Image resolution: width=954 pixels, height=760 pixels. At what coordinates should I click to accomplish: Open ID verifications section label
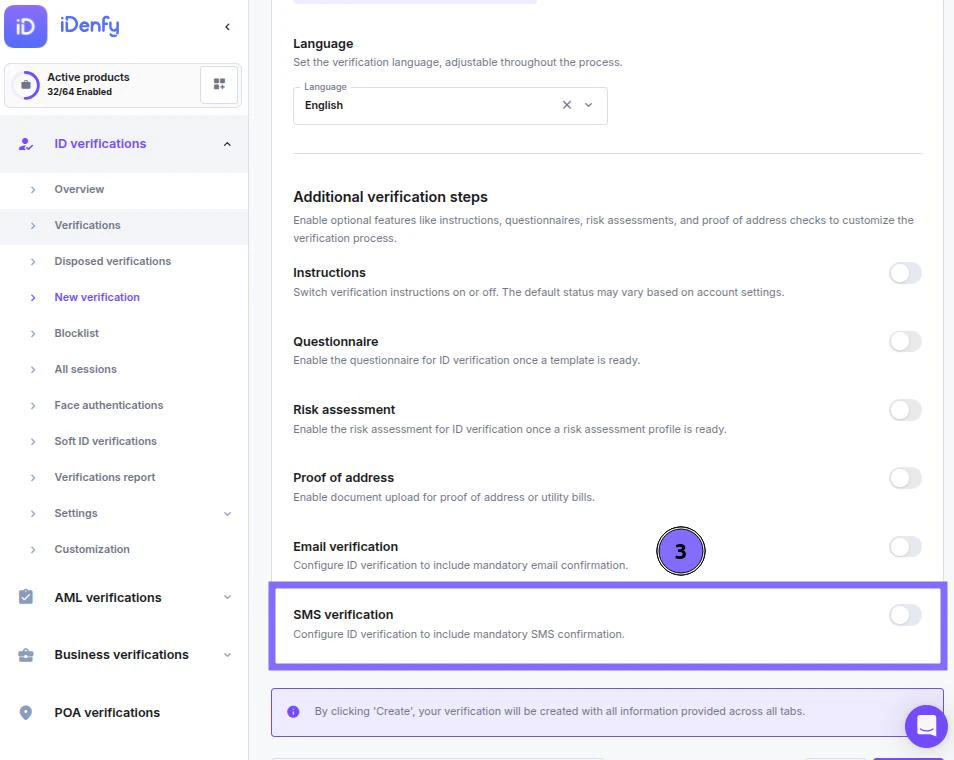tap(100, 144)
